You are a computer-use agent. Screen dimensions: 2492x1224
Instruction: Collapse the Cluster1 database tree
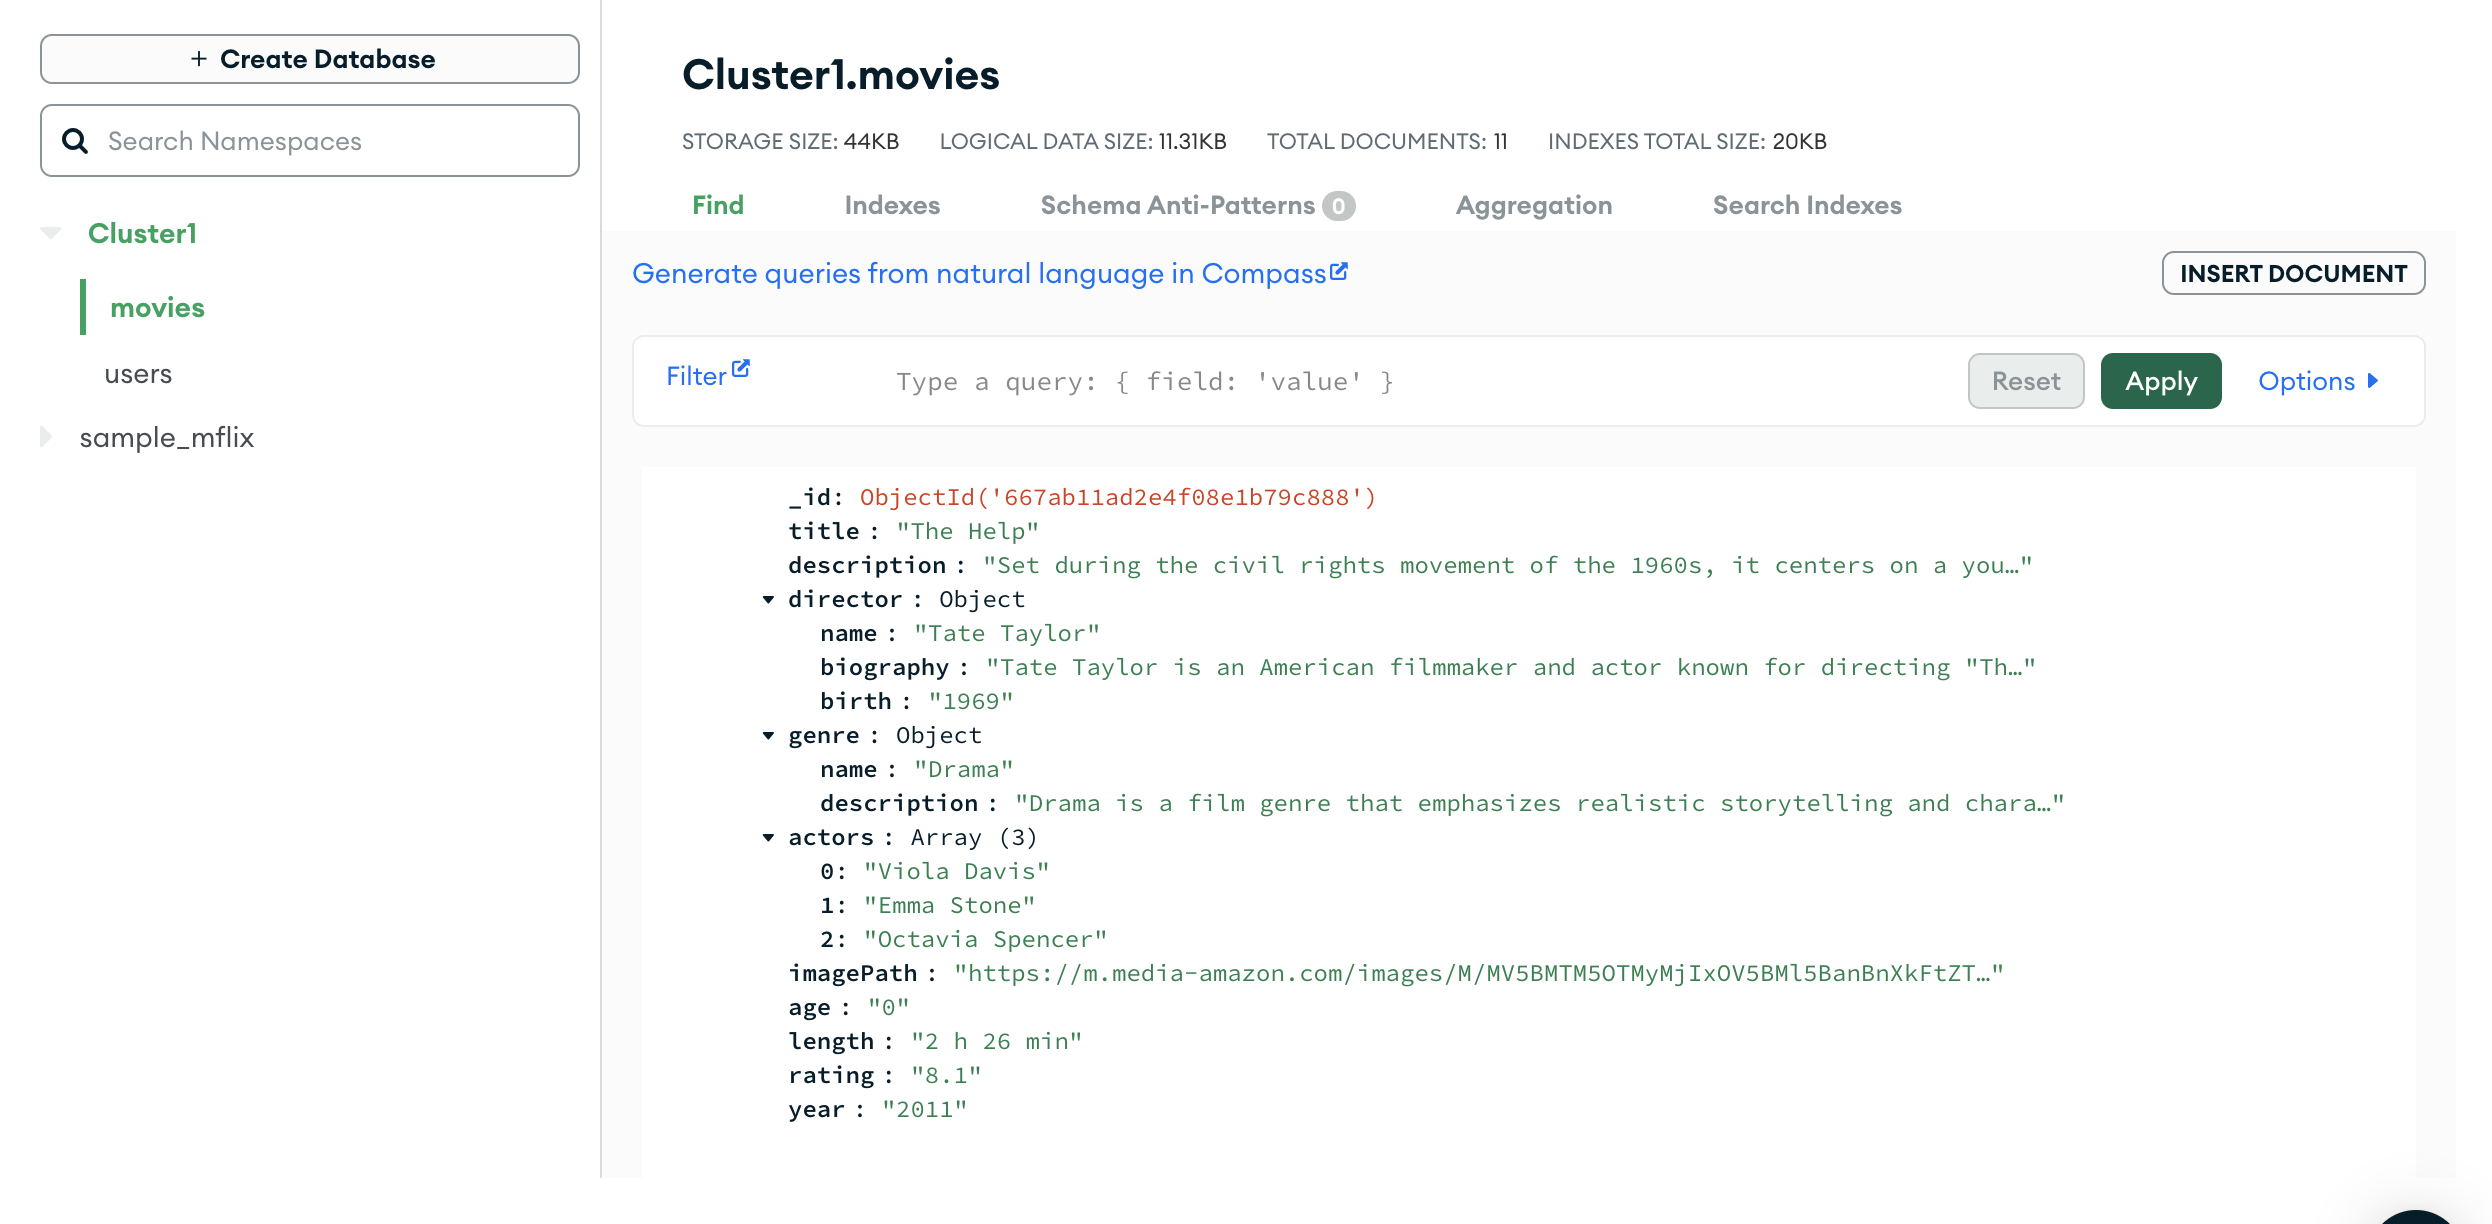tap(51, 233)
